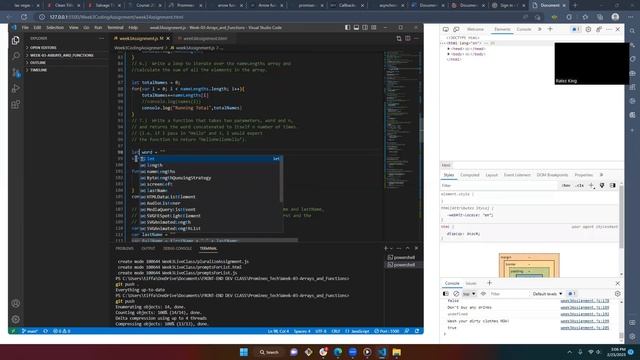Open Customize Layout icon in VS Code title bar
The image size is (640, 360).
[x=374, y=27]
